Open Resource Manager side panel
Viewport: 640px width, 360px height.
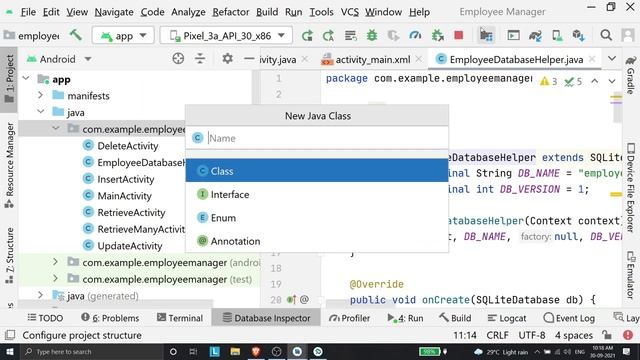tap(9, 165)
